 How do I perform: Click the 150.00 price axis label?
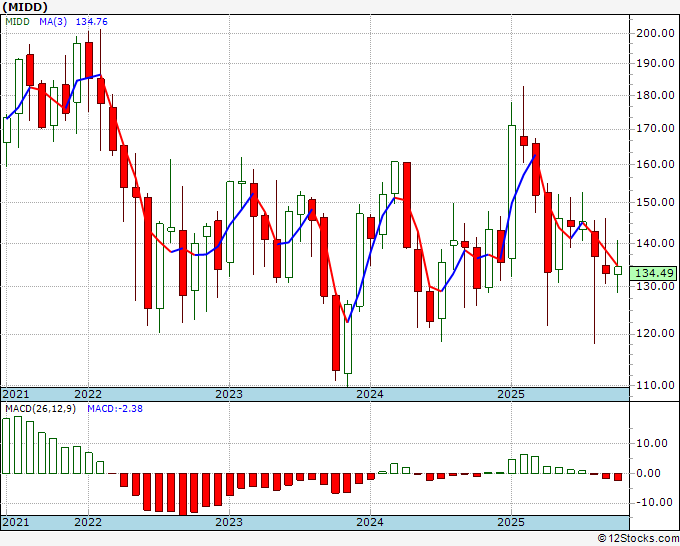click(x=655, y=202)
